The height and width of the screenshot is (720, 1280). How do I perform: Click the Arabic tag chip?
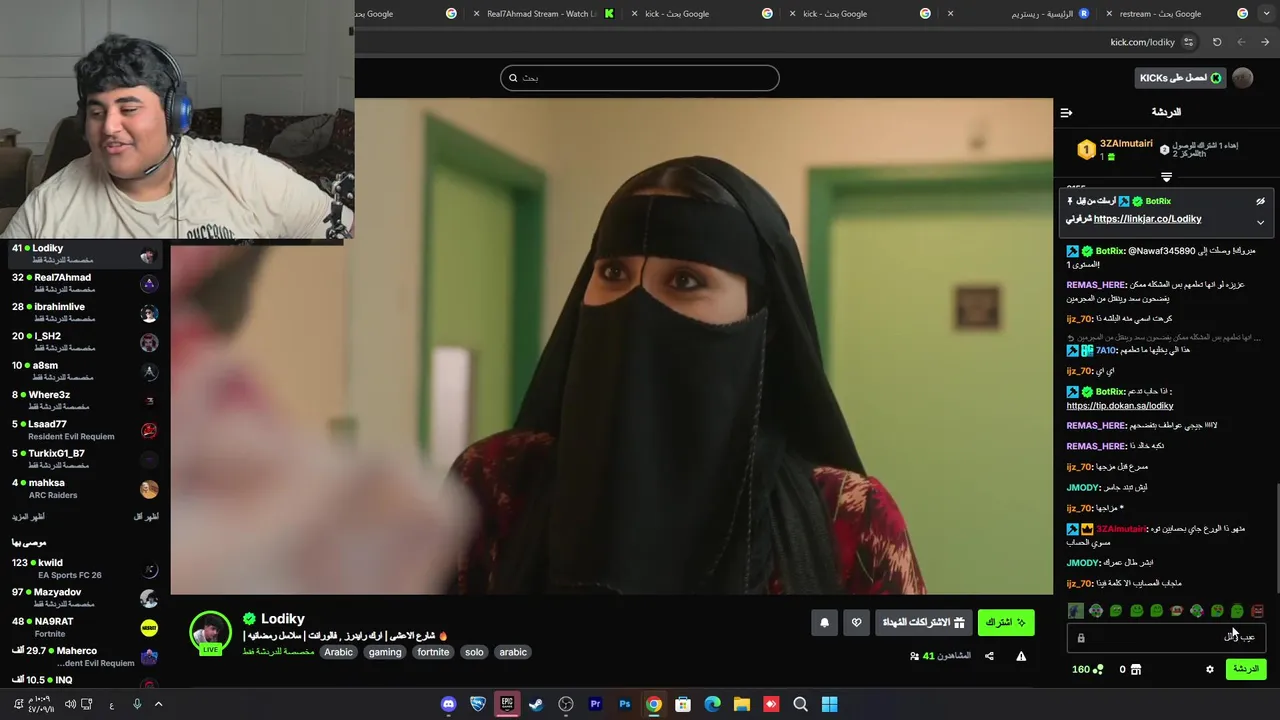338,652
